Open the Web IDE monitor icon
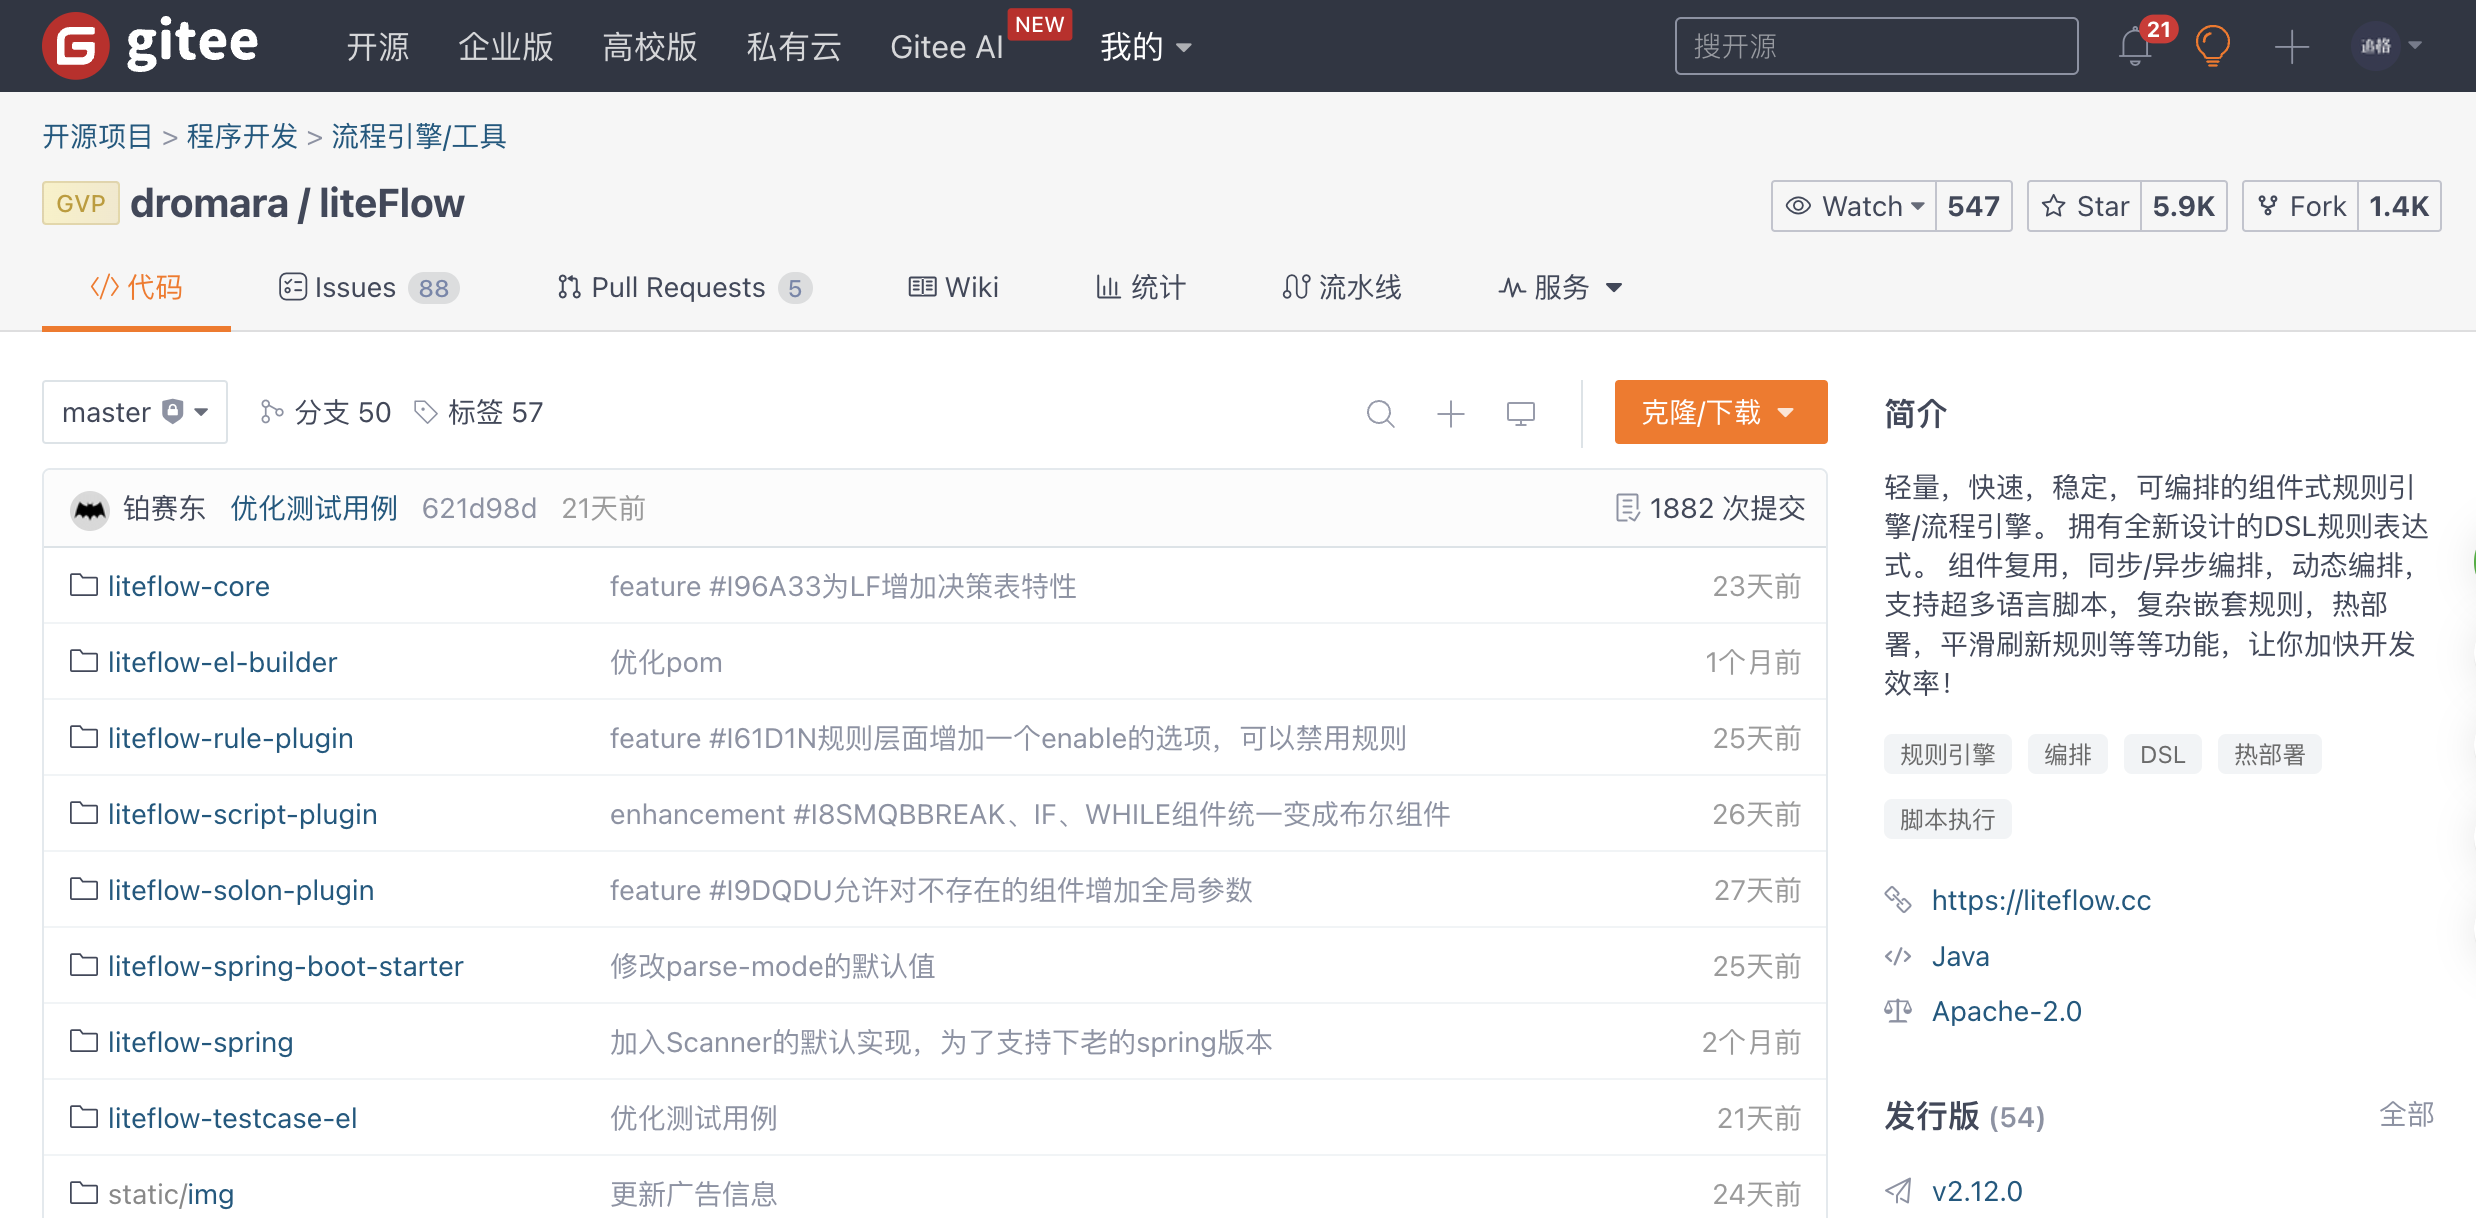 [1521, 413]
